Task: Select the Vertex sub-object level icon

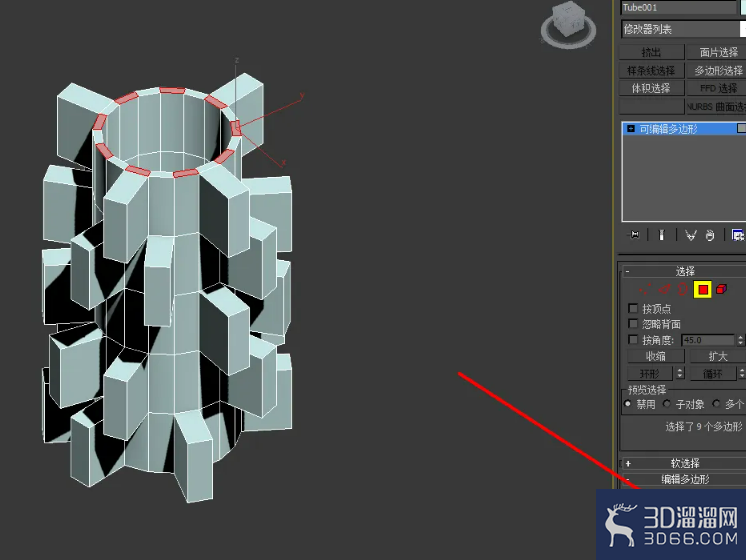Action: point(645,289)
